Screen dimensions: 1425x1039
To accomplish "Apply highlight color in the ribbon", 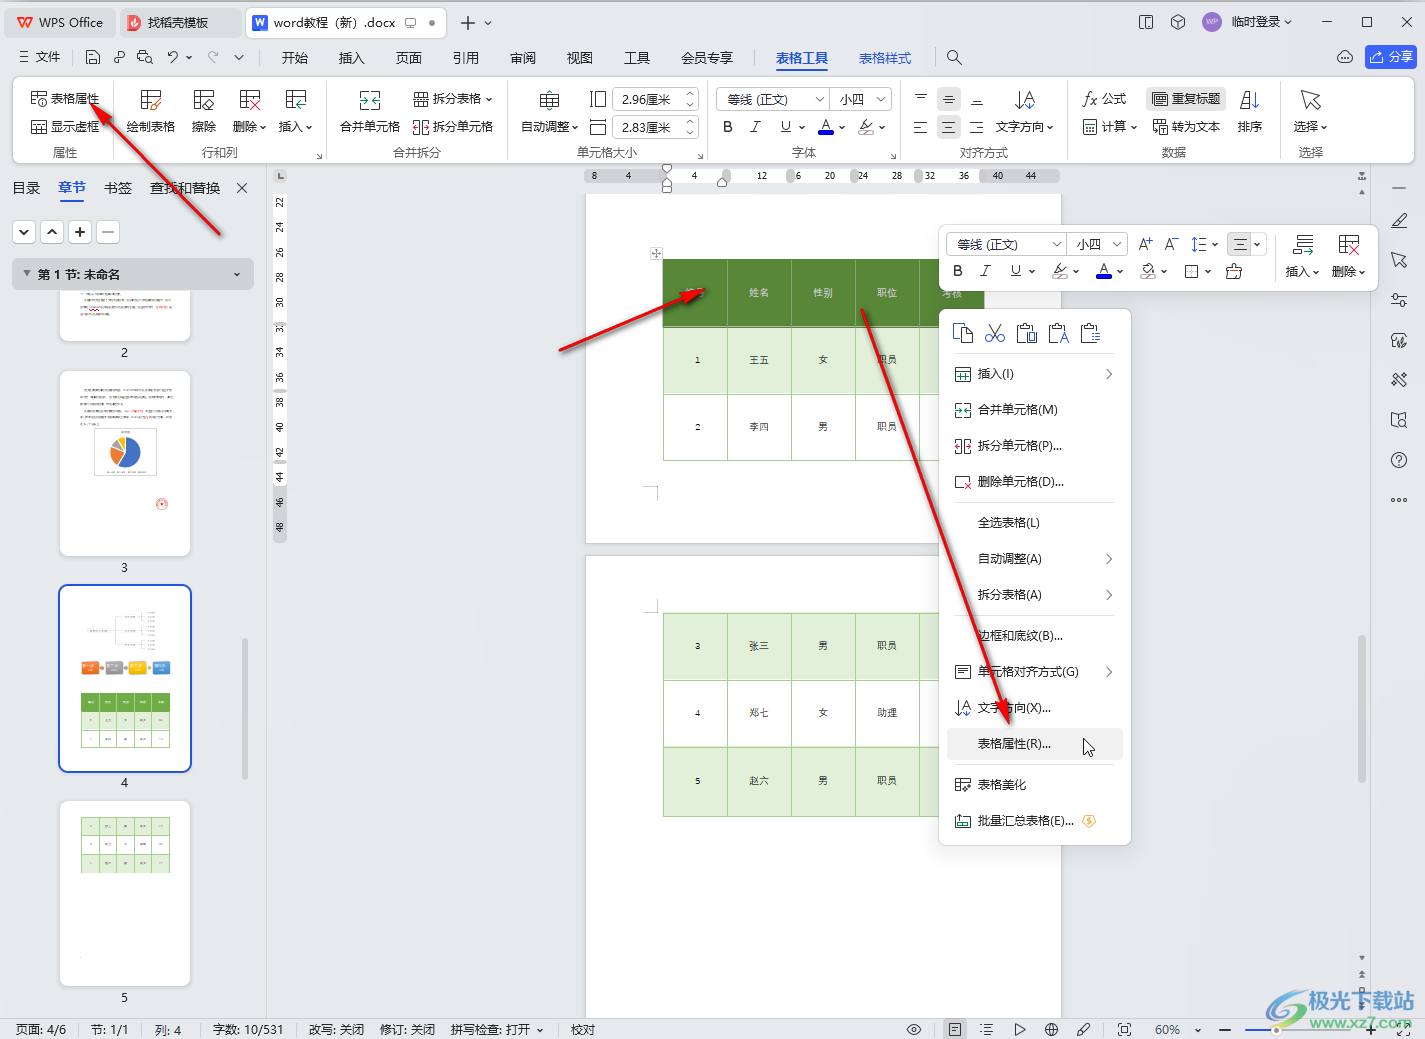I will [866, 127].
